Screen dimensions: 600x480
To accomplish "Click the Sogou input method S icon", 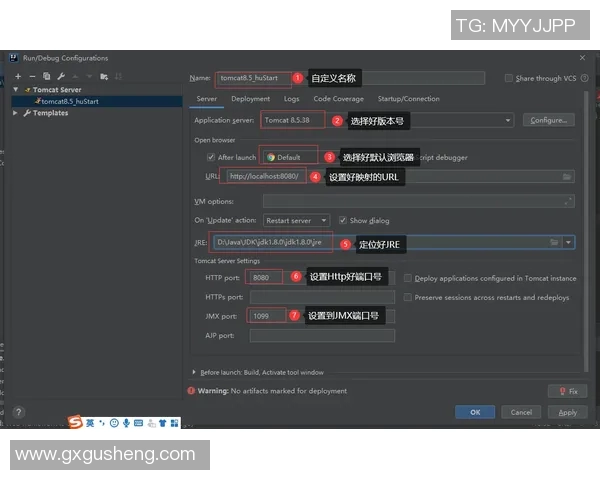I will (74, 423).
